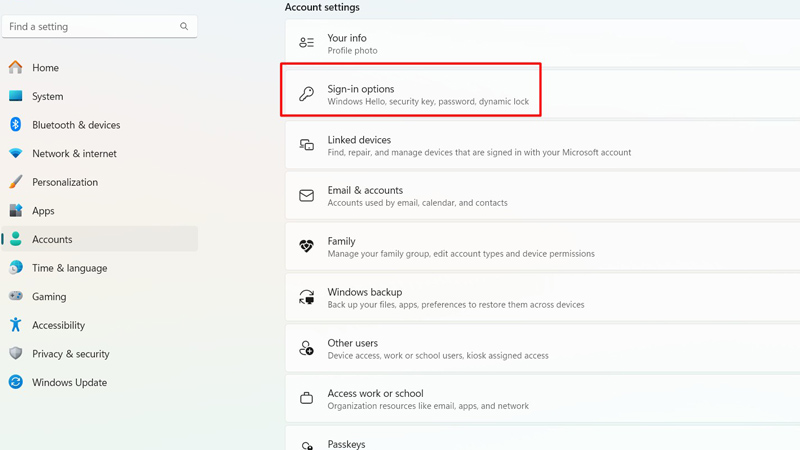Click 'Manage your family group' description text
This screenshot has height=450, width=800.
click(x=461, y=254)
